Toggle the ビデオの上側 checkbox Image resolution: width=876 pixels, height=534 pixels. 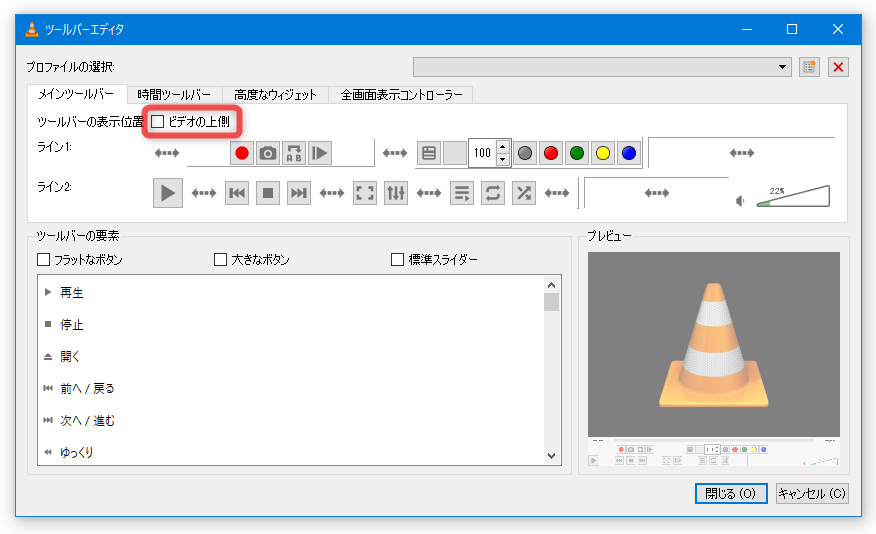(x=158, y=122)
